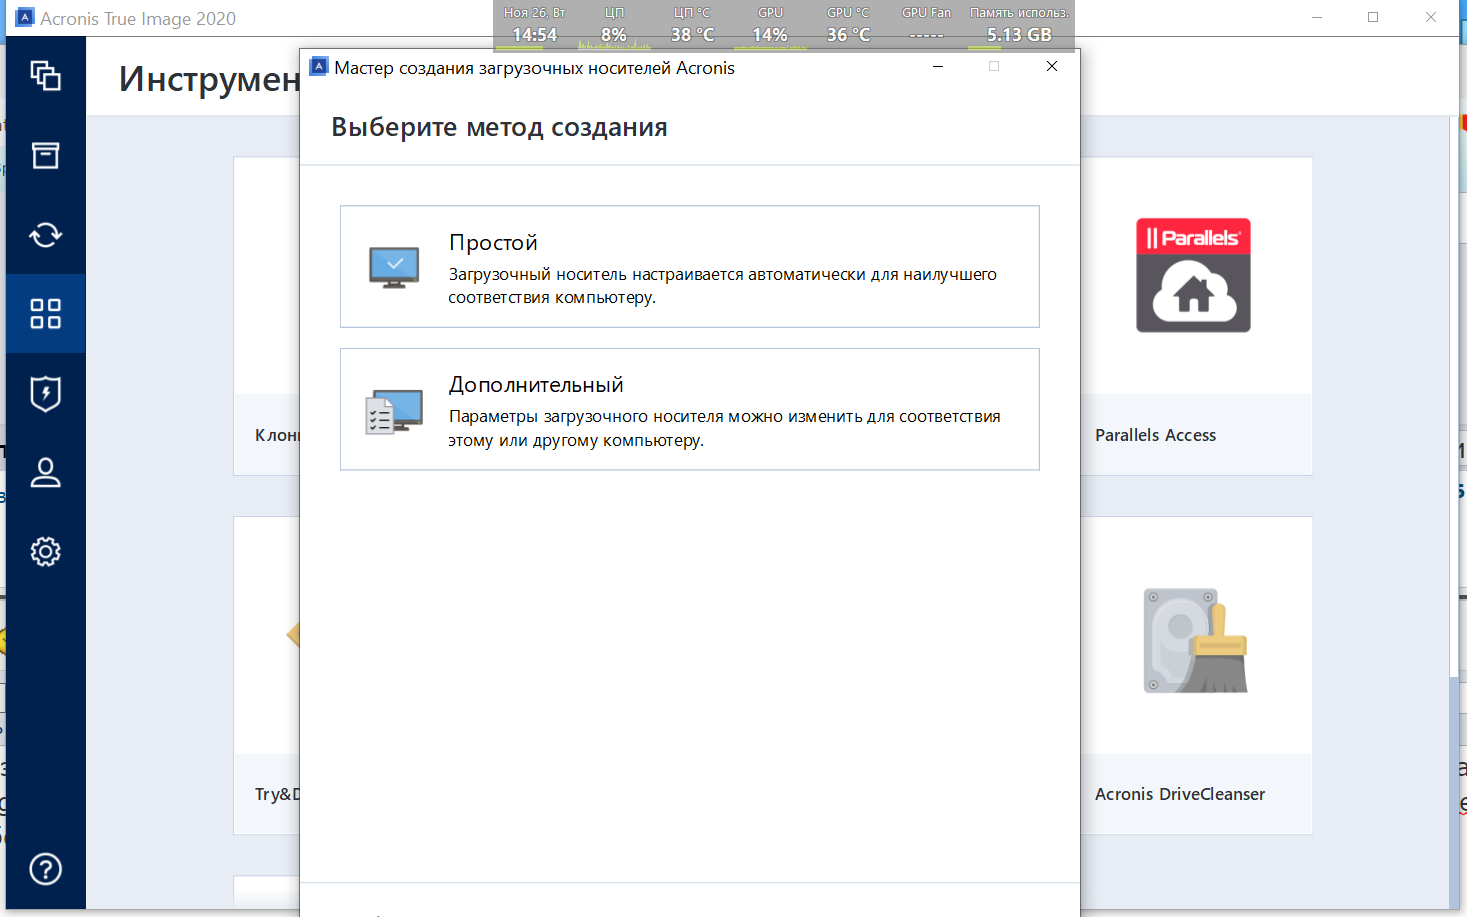Screen dimensions: 1467x917
Task: Open Help question mark in sidebar
Action: click(x=45, y=869)
